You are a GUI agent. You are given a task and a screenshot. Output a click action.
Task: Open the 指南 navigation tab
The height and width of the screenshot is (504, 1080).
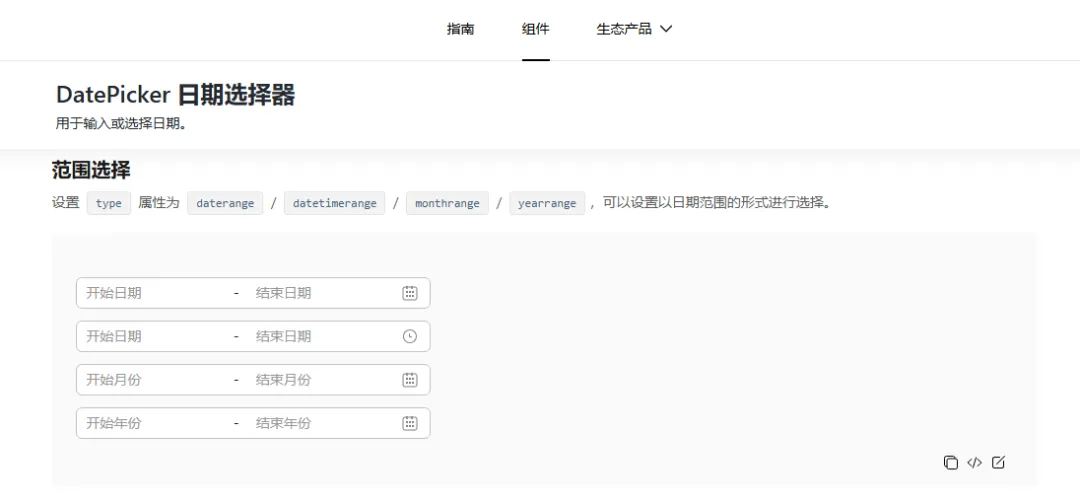click(x=460, y=29)
